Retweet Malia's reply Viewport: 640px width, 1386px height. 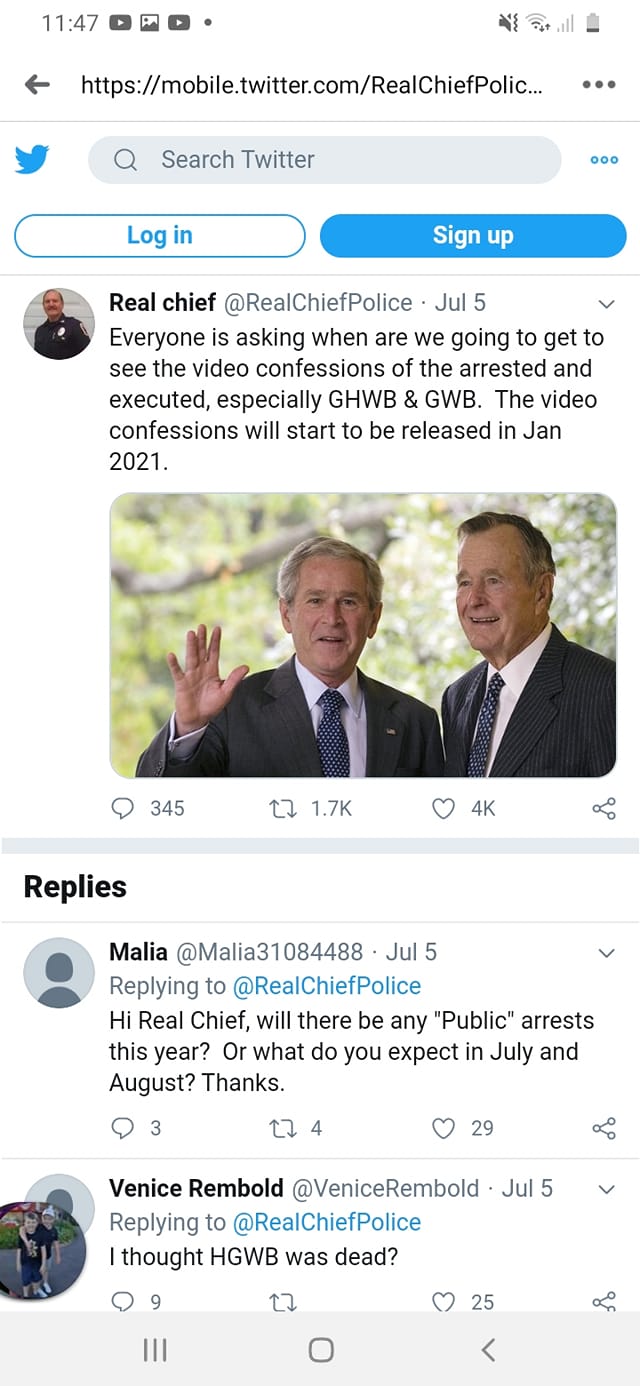point(282,1128)
